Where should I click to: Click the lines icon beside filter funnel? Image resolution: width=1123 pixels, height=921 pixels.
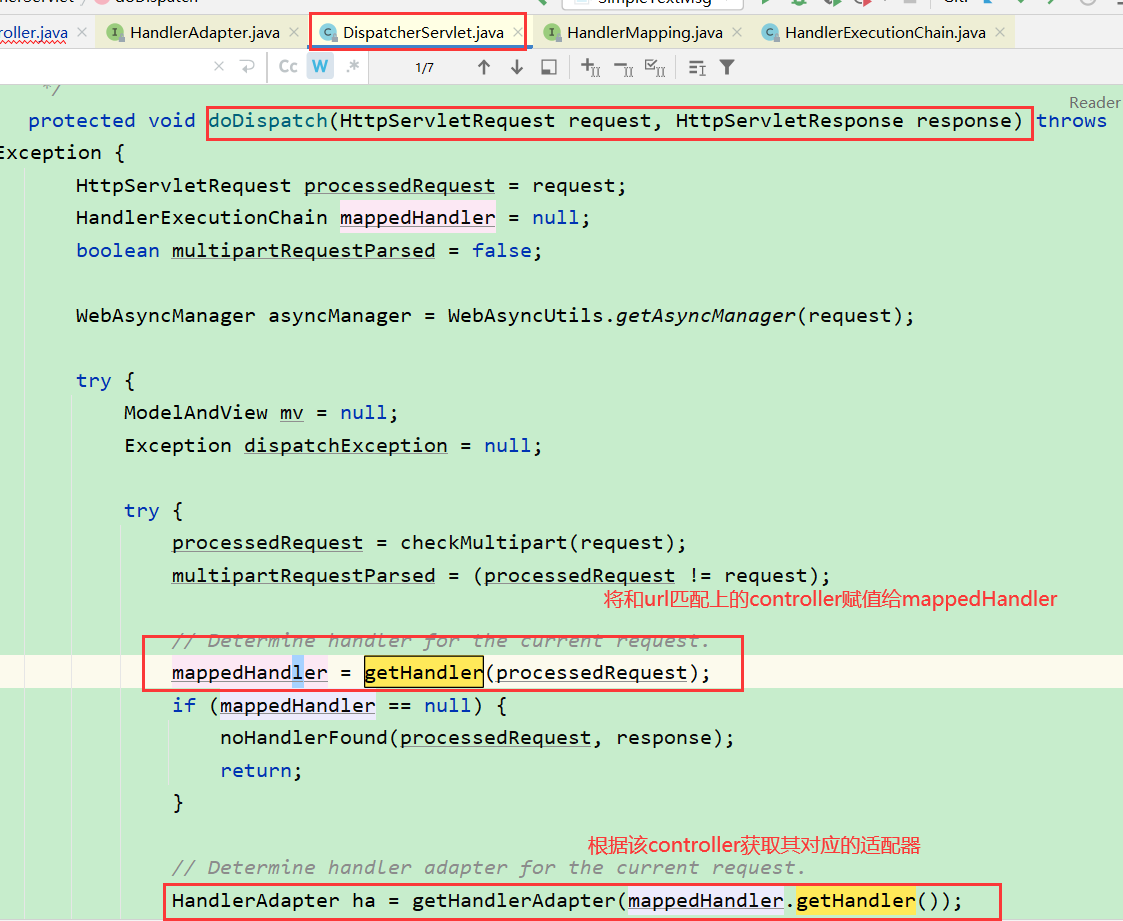click(697, 67)
